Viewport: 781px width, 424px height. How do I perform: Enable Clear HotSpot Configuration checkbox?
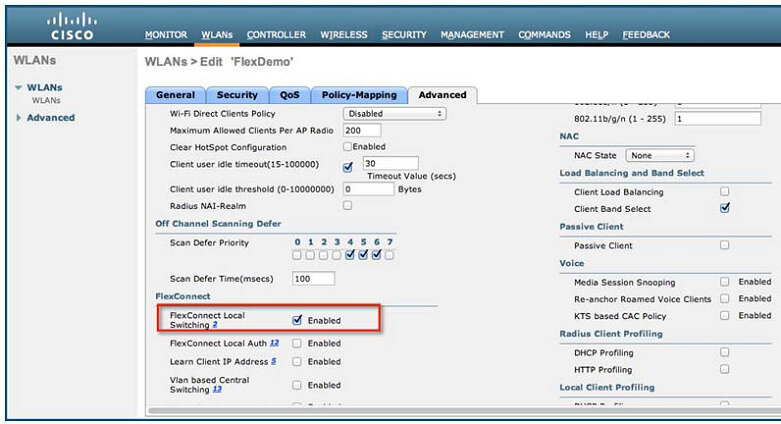pyautogui.click(x=347, y=146)
